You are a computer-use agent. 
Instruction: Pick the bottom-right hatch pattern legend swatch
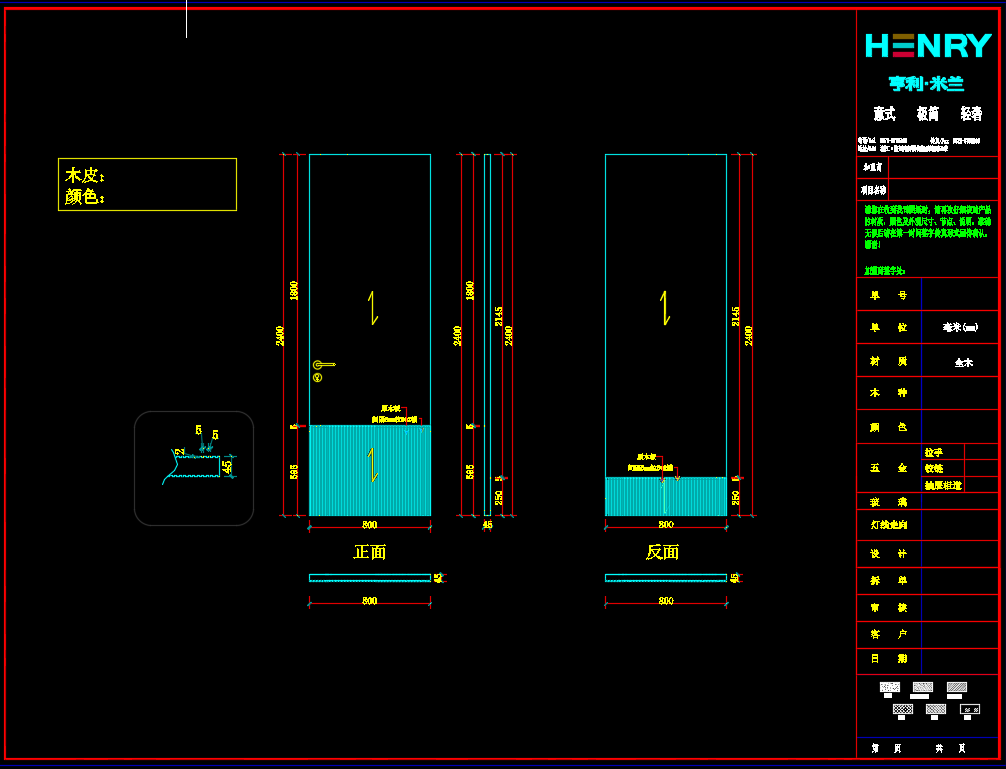tap(969, 709)
